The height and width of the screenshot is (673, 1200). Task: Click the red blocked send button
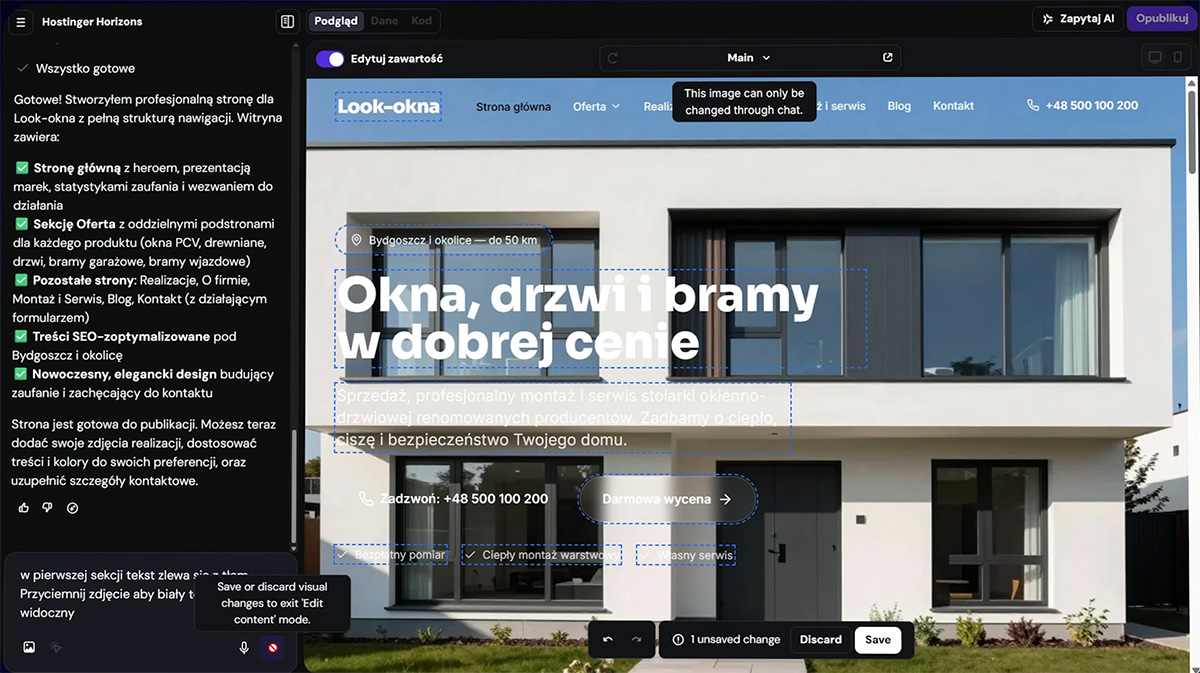coord(272,648)
